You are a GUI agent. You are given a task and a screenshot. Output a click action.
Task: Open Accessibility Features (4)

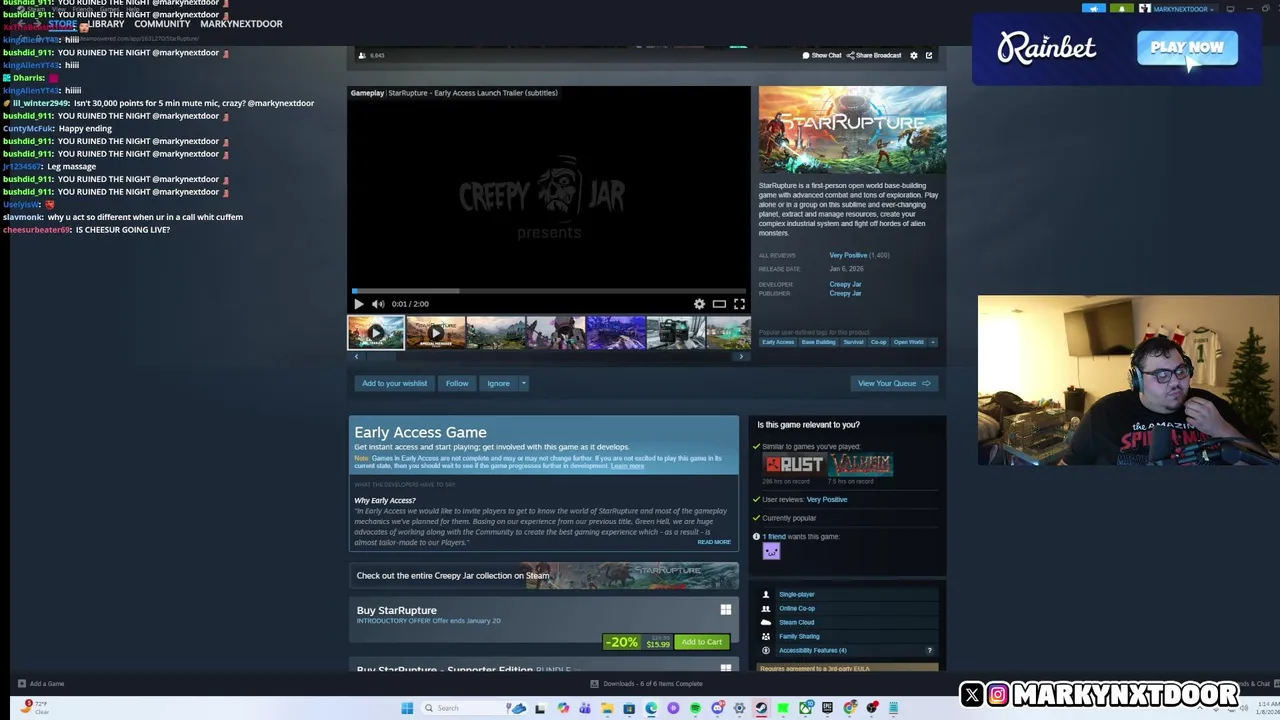coord(812,650)
